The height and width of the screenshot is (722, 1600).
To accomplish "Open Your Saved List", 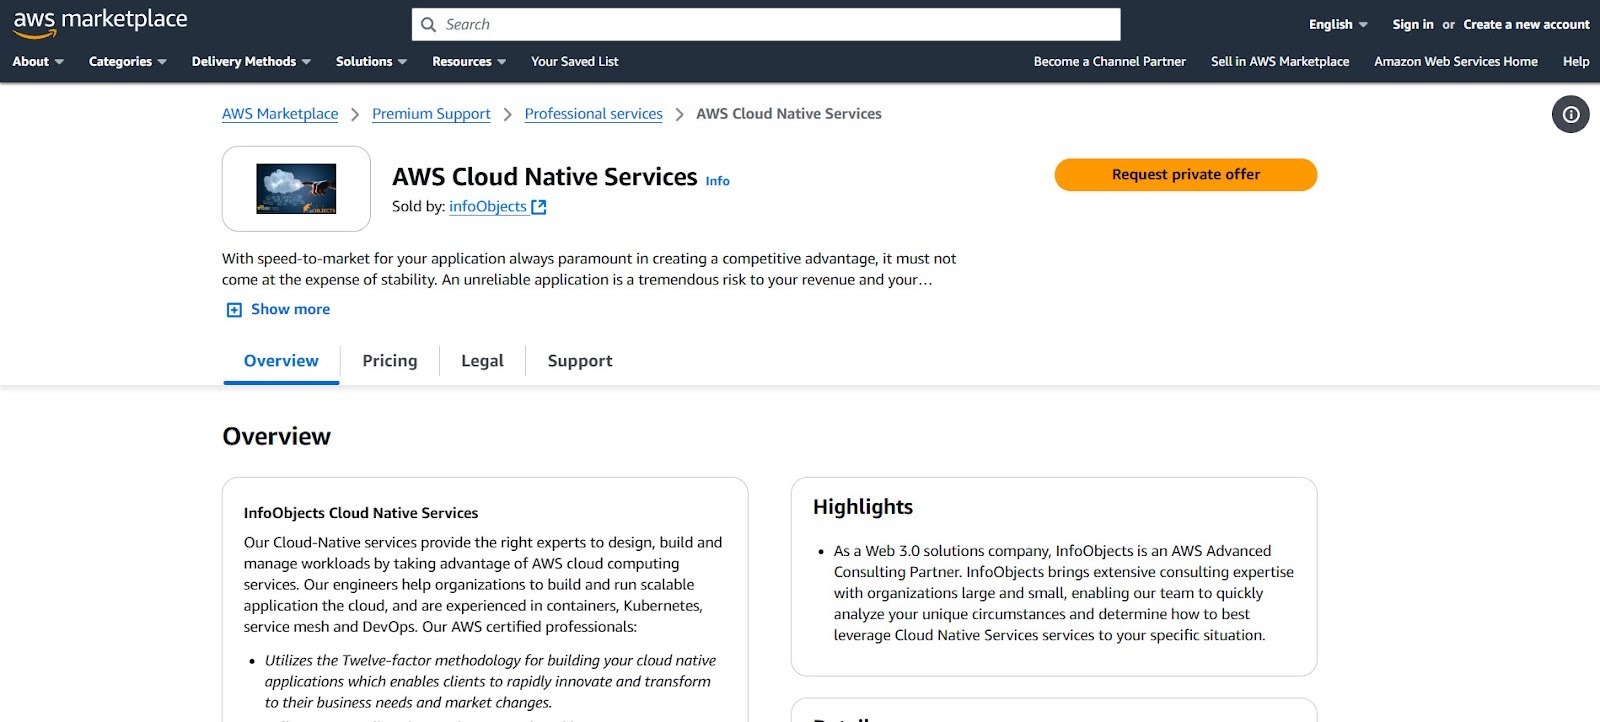I will pyautogui.click(x=574, y=62).
